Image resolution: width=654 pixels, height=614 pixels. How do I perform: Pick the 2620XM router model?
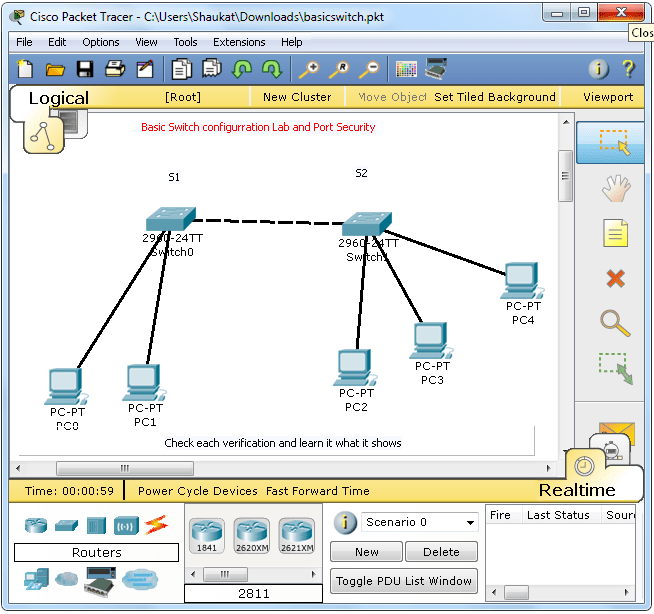252,536
